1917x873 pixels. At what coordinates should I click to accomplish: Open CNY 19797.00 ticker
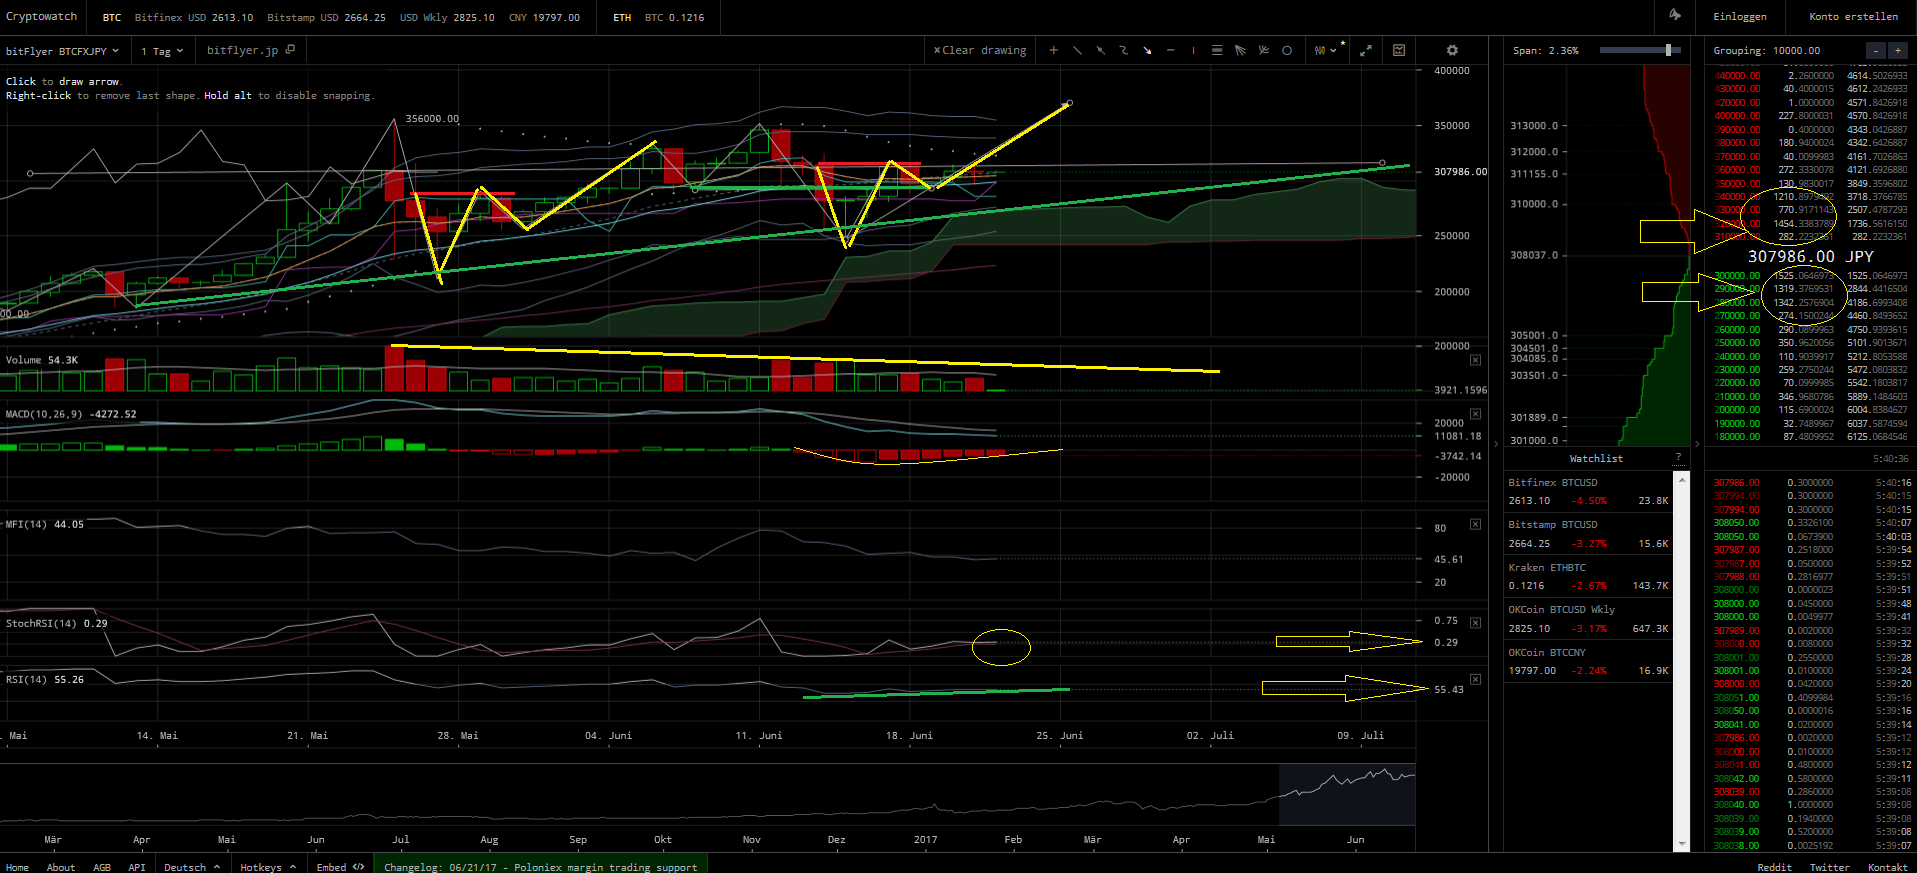[x=544, y=17]
